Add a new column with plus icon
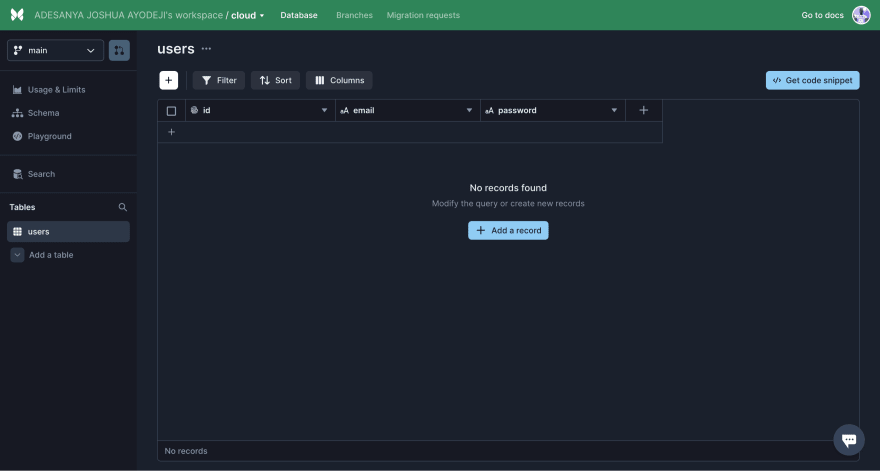This screenshot has height=471, width=880. [x=643, y=110]
